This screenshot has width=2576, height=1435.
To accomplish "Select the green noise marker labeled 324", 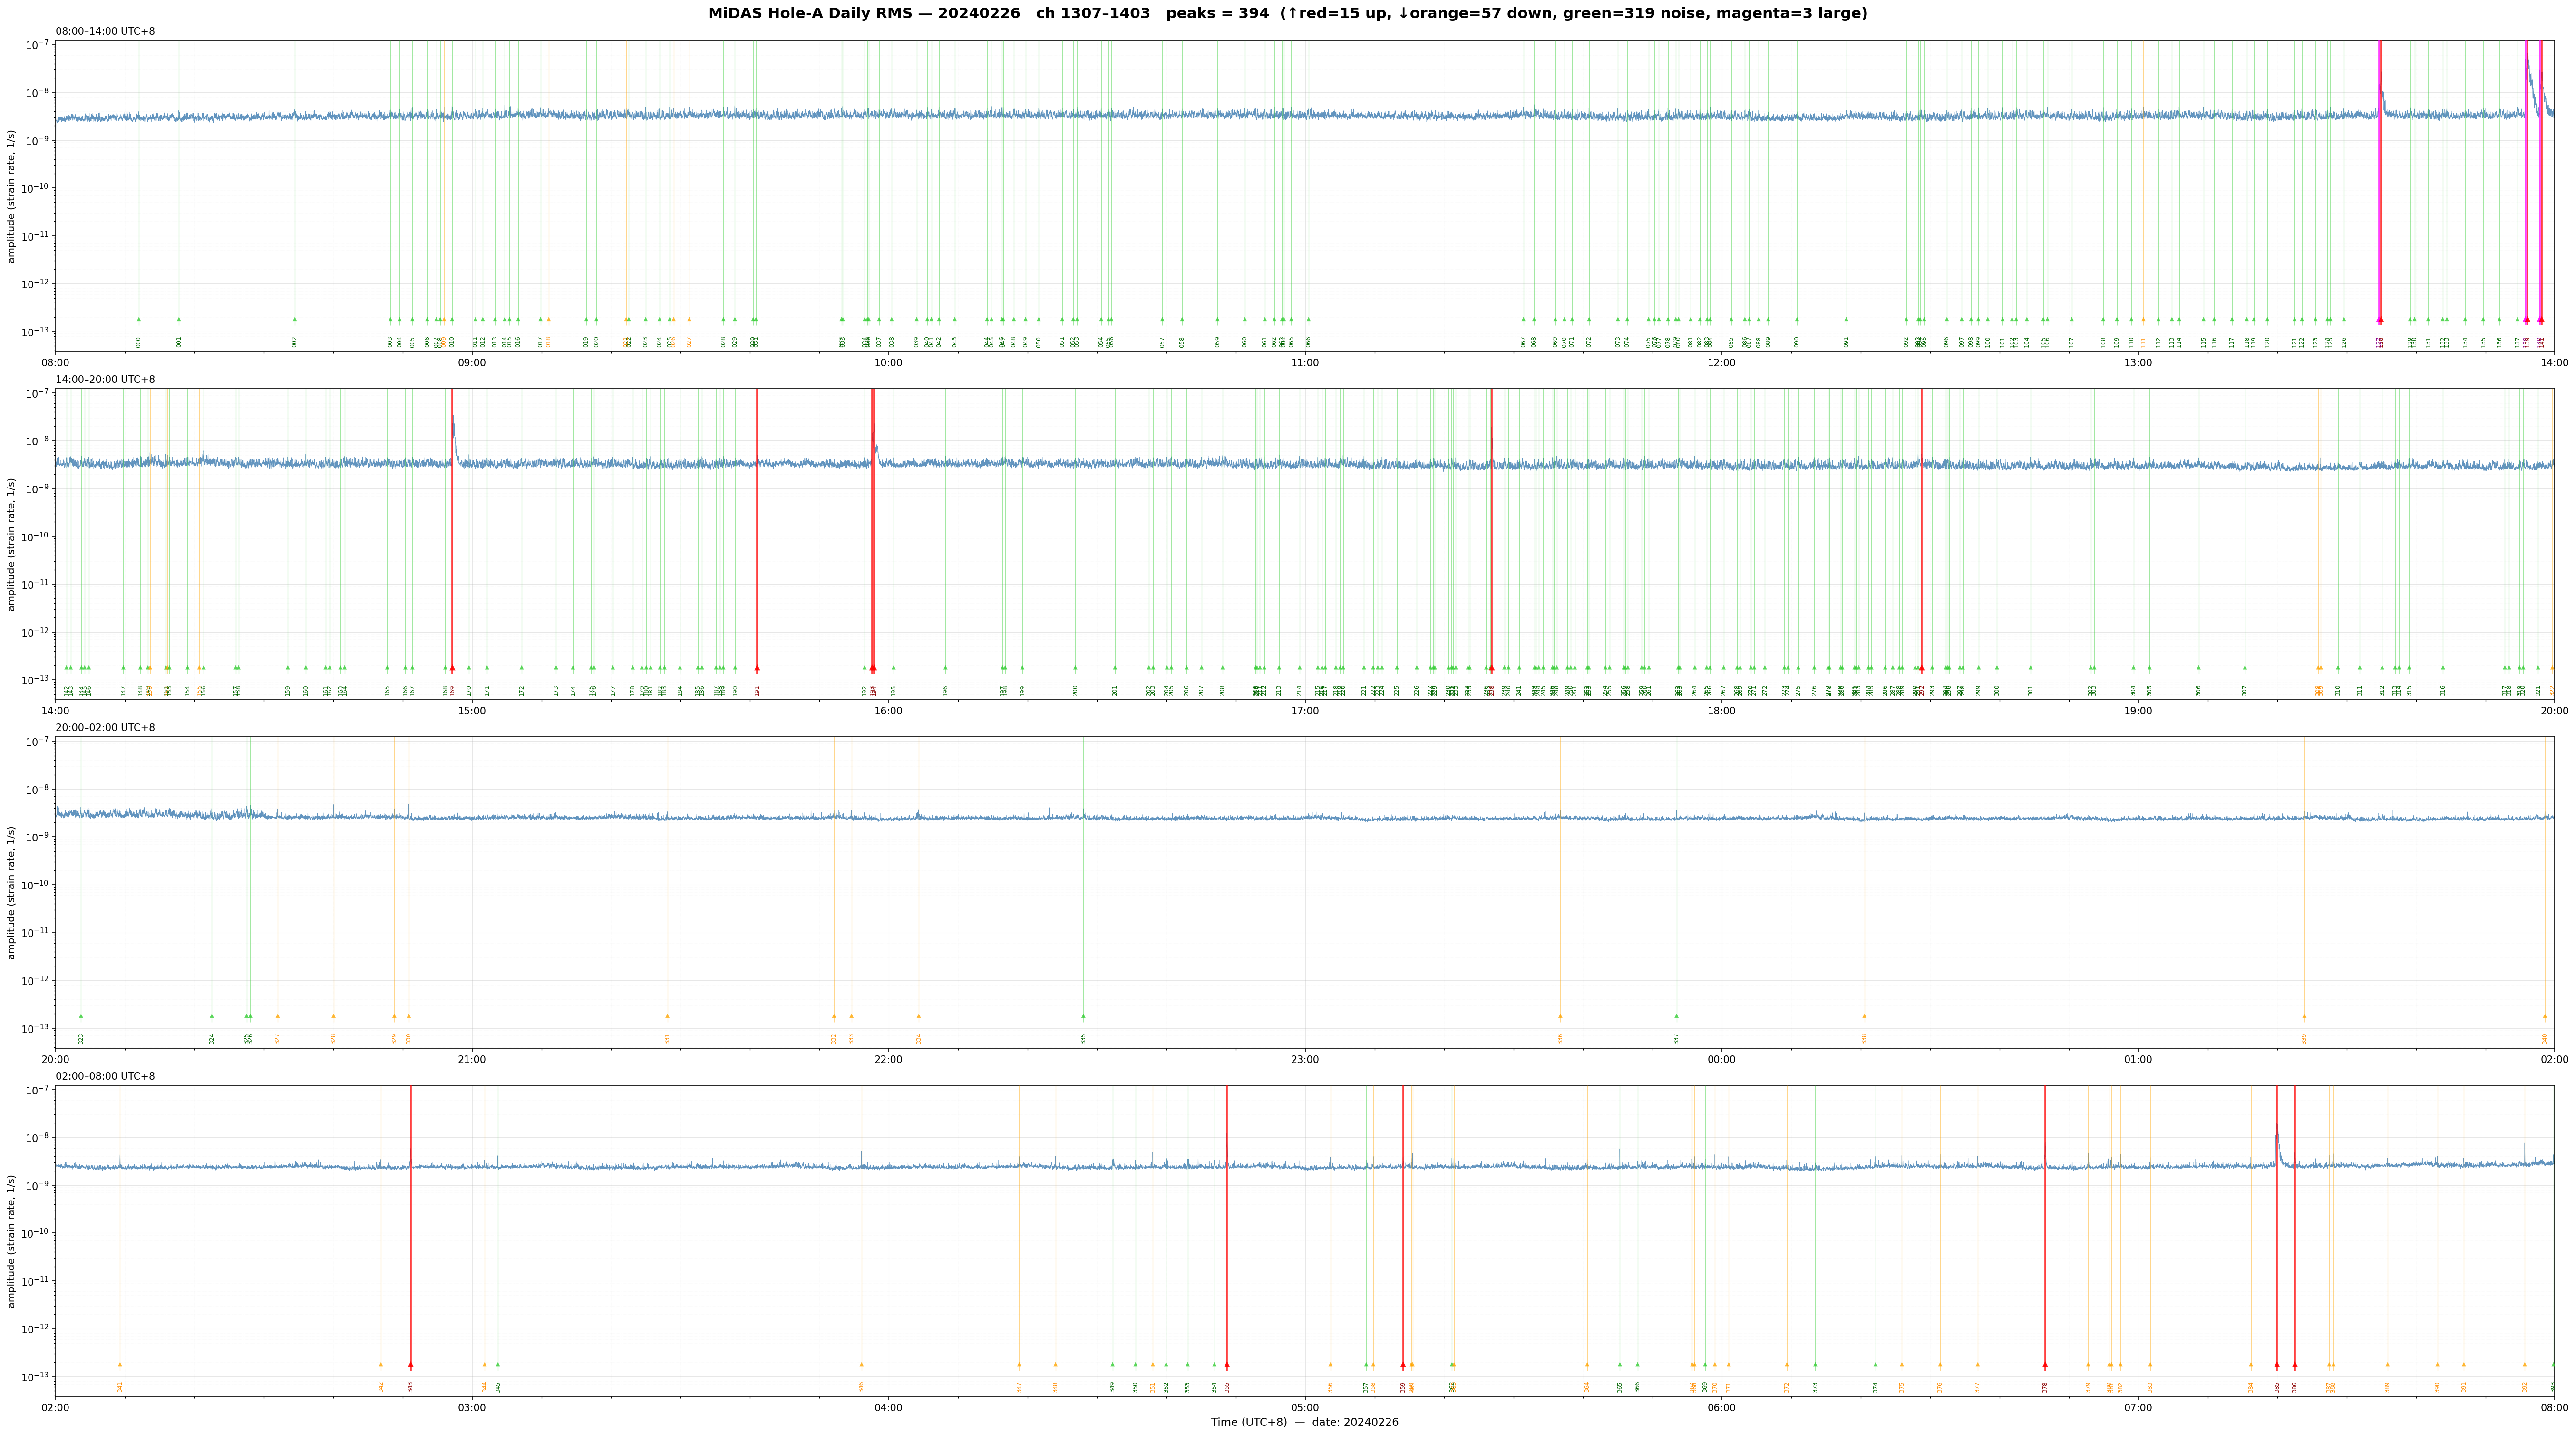I will click(x=212, y=1016).
